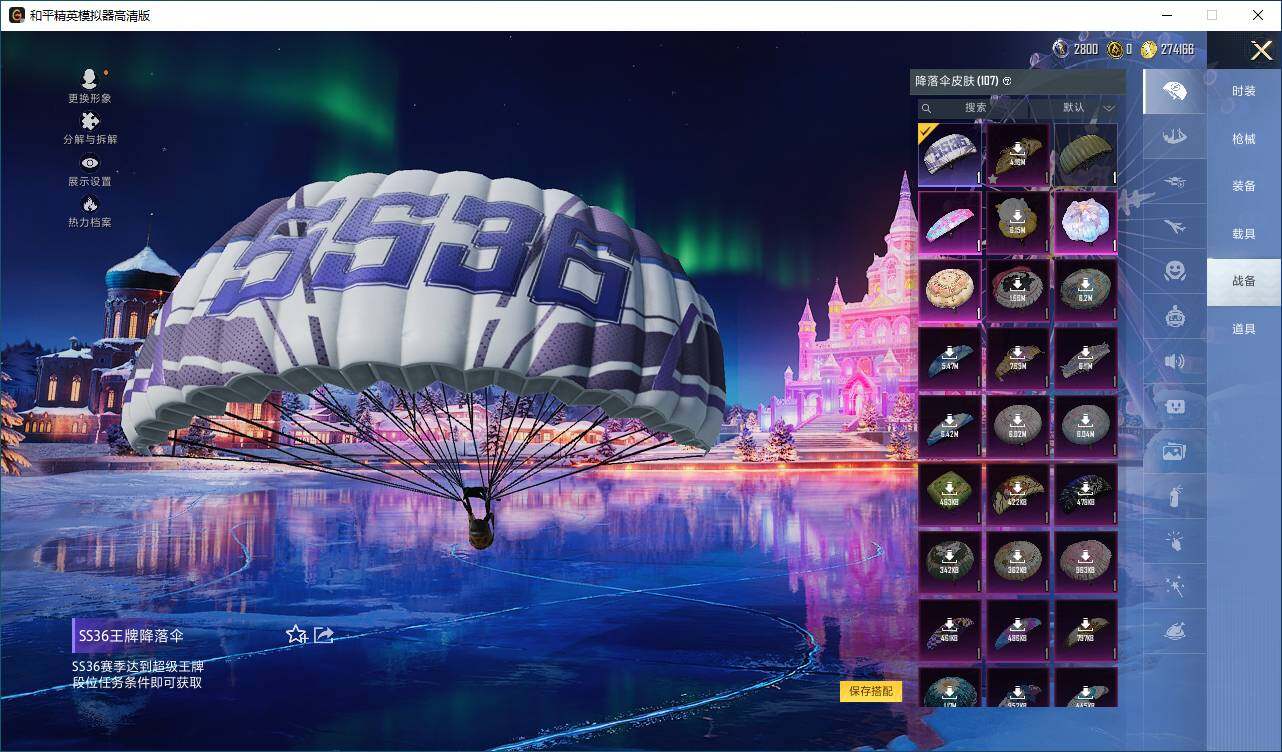Download the 1.66M parachute skin
Viewport: 1282px width, 752px height.
(1018, 291)
